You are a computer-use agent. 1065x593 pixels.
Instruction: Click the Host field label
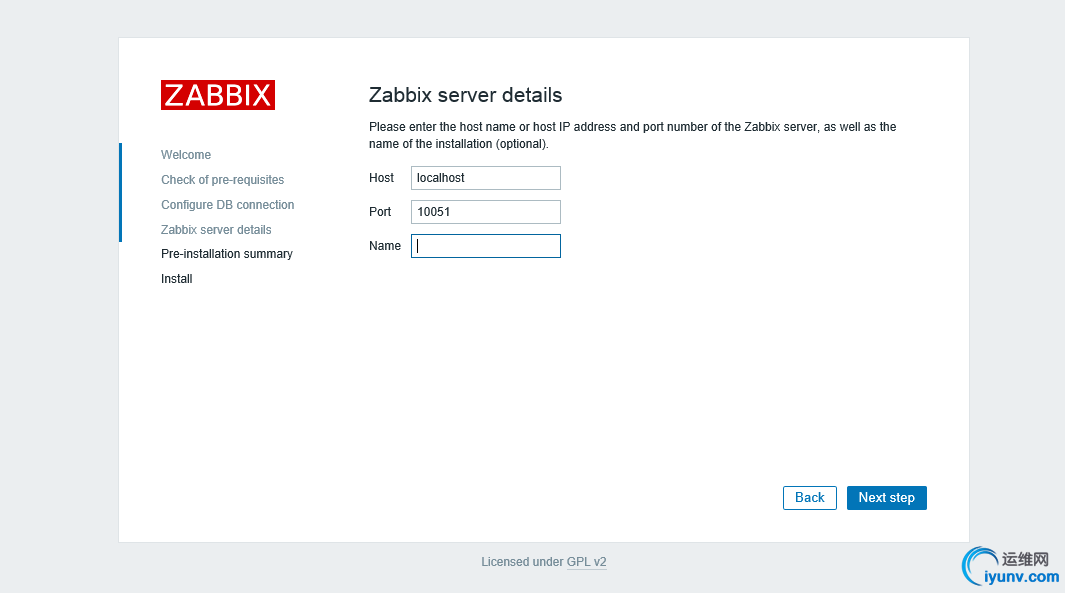(381, 178)
